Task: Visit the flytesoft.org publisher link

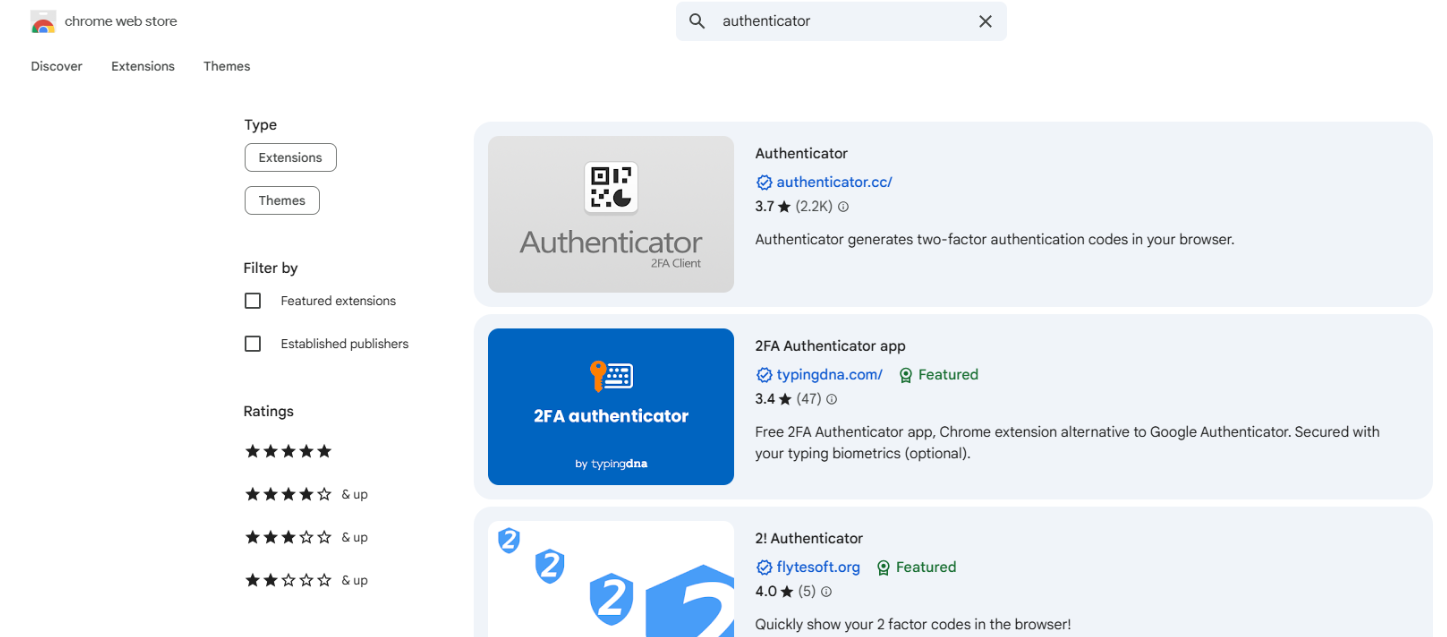Action: [818, 567]
